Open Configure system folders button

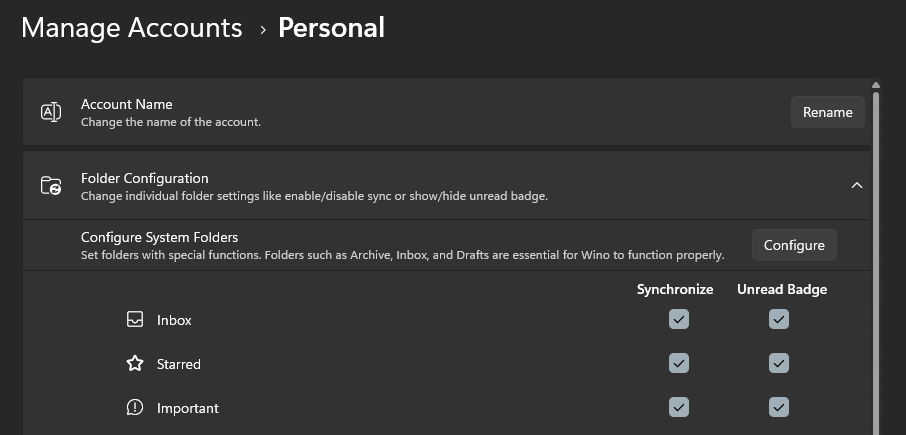point(794,245)
